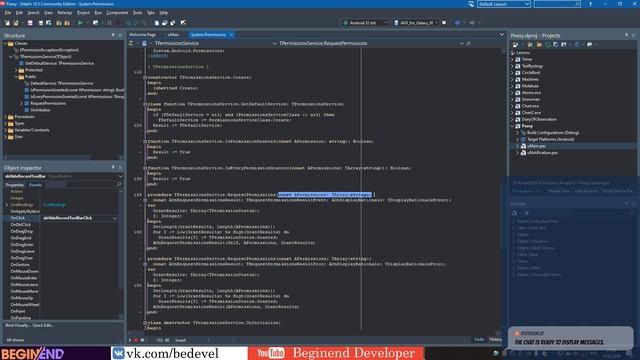
Task: Pin the Object Inspector panel
Action: (113, 167)
